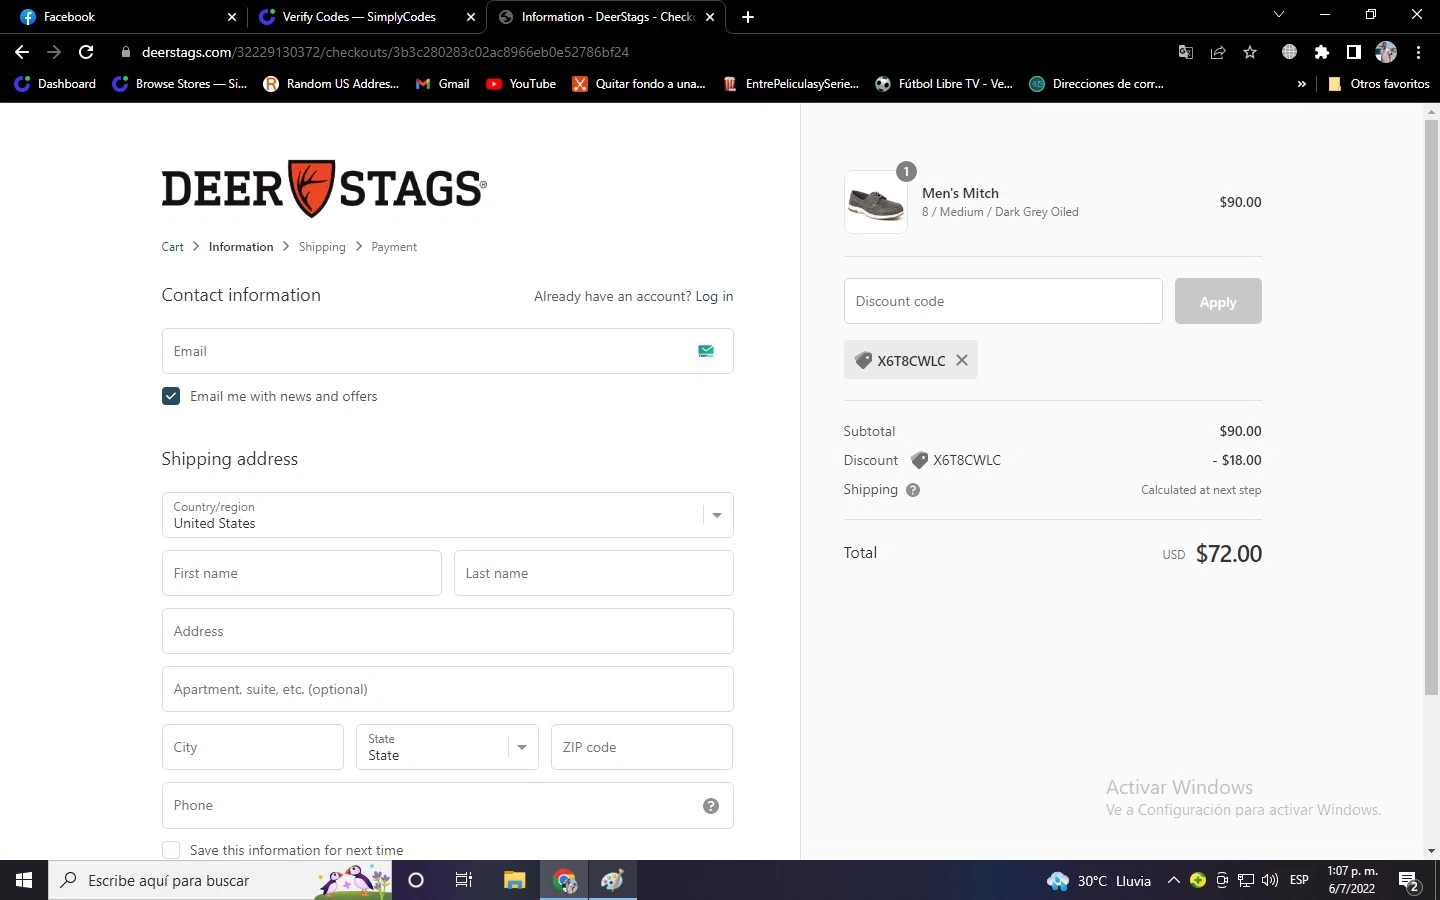
Task: Click the Shipping breadcrumb step
Action: coord(322,247)
